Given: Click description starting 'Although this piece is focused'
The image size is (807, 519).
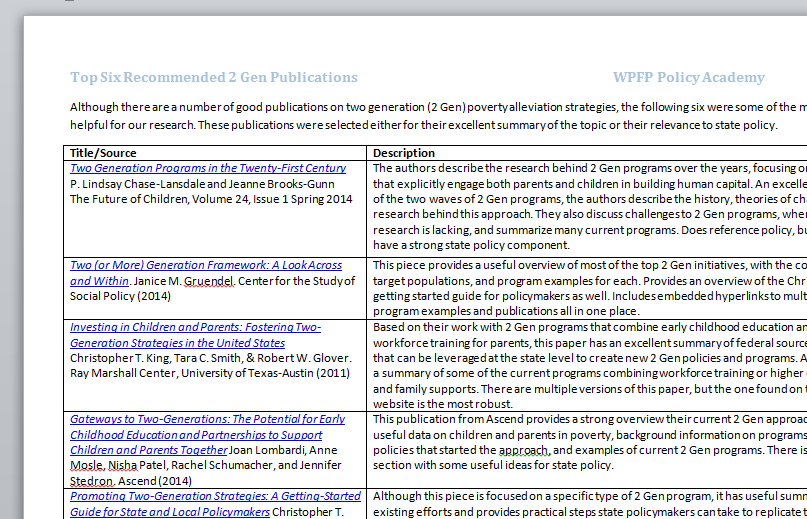Looking at the screenshot, I should click(x=590, y=504).
